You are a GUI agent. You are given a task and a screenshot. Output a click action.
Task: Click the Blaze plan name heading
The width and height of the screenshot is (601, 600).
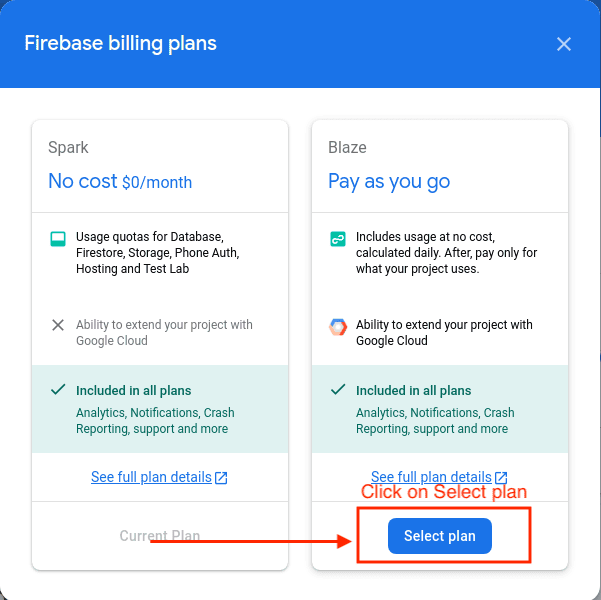pos(347,147)
